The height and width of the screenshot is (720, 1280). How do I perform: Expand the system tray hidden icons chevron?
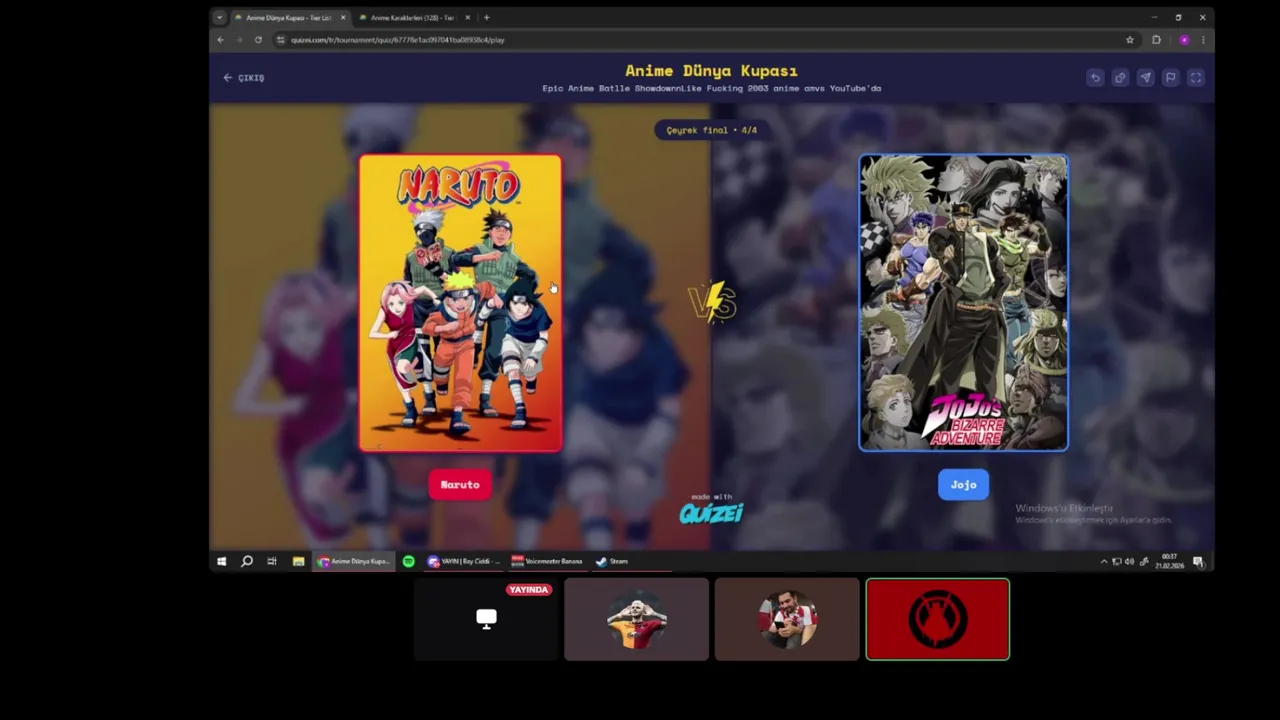1104,561
